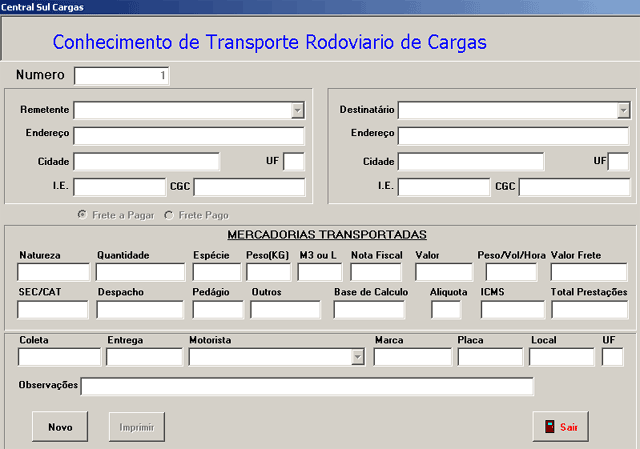Click the Valor input field
Image resolution: width=640 pixels, height=449 pixels.
tap(444, 272)
